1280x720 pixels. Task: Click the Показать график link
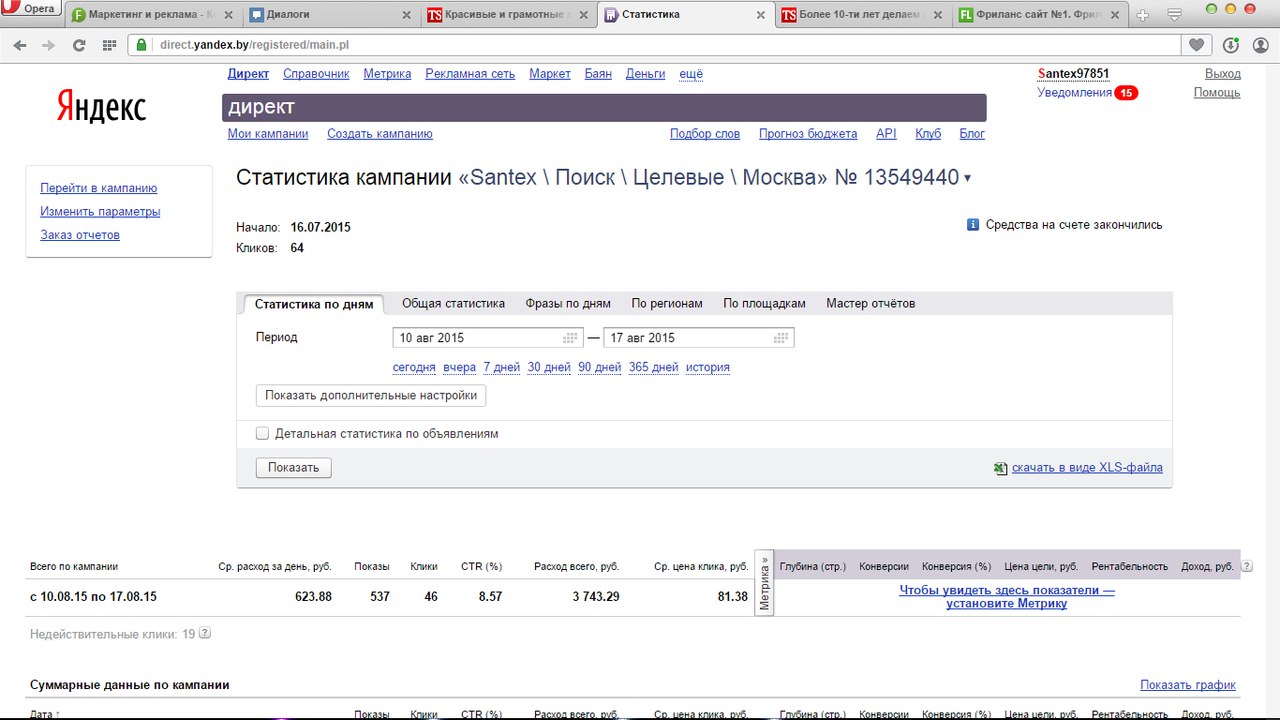tap(1188, 685)
